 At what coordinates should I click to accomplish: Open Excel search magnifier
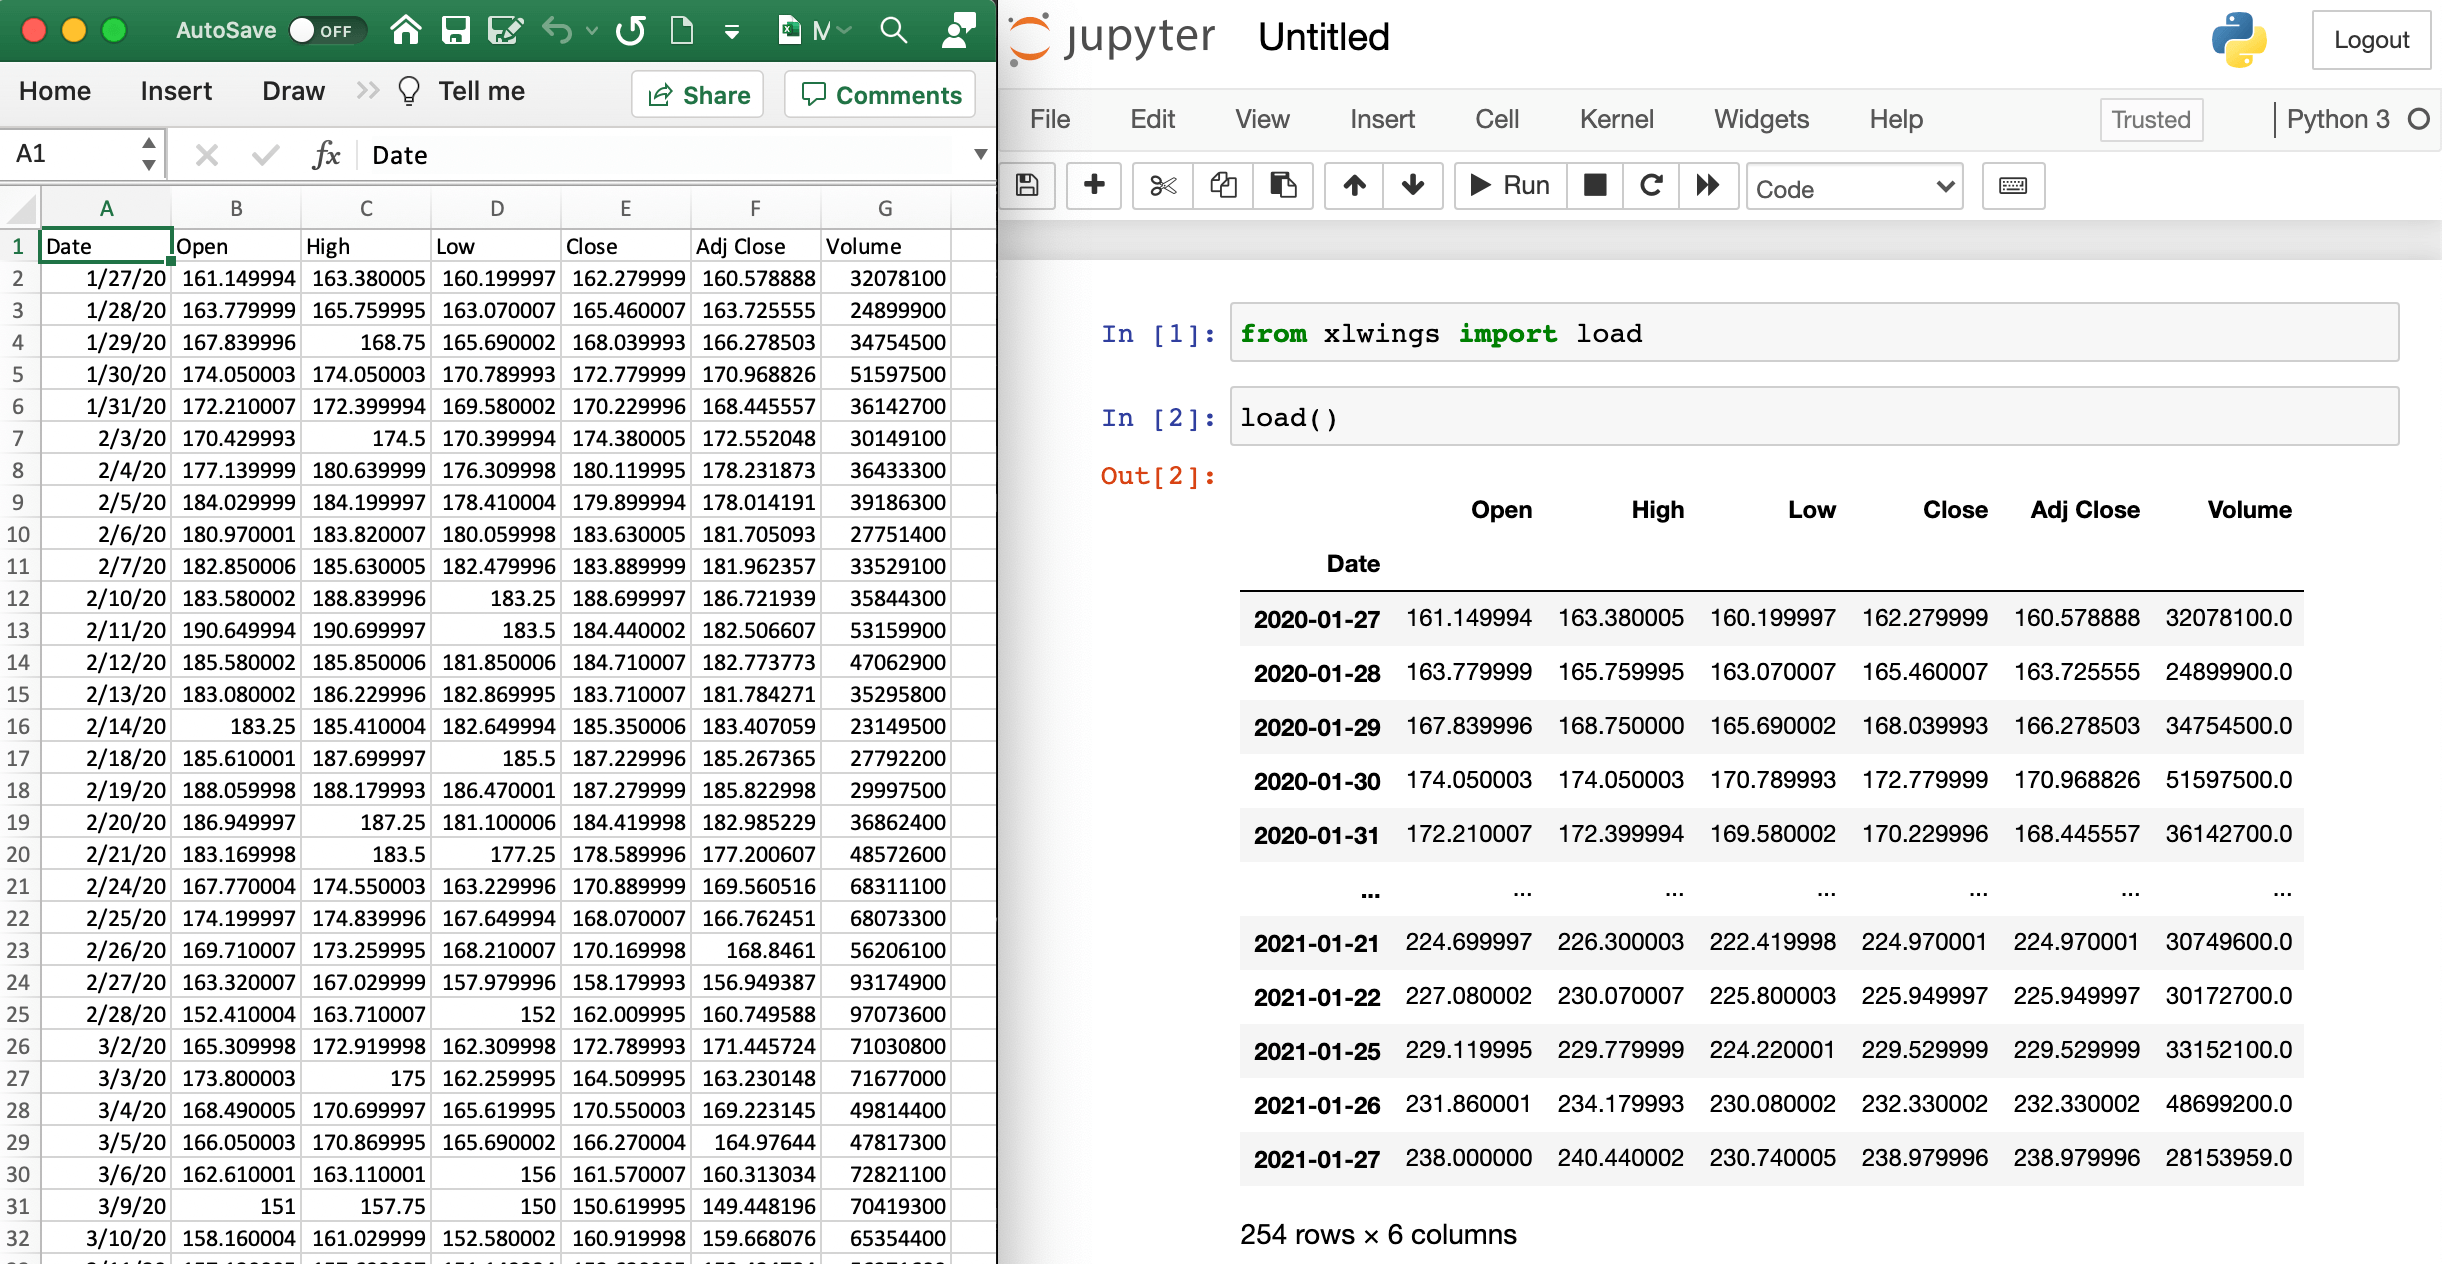pyautogui.click(x=894, y=31)
